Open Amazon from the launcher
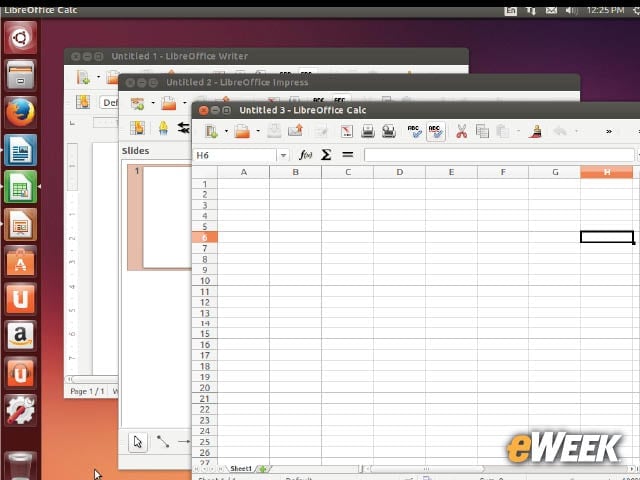 click(x=20, y=336)
